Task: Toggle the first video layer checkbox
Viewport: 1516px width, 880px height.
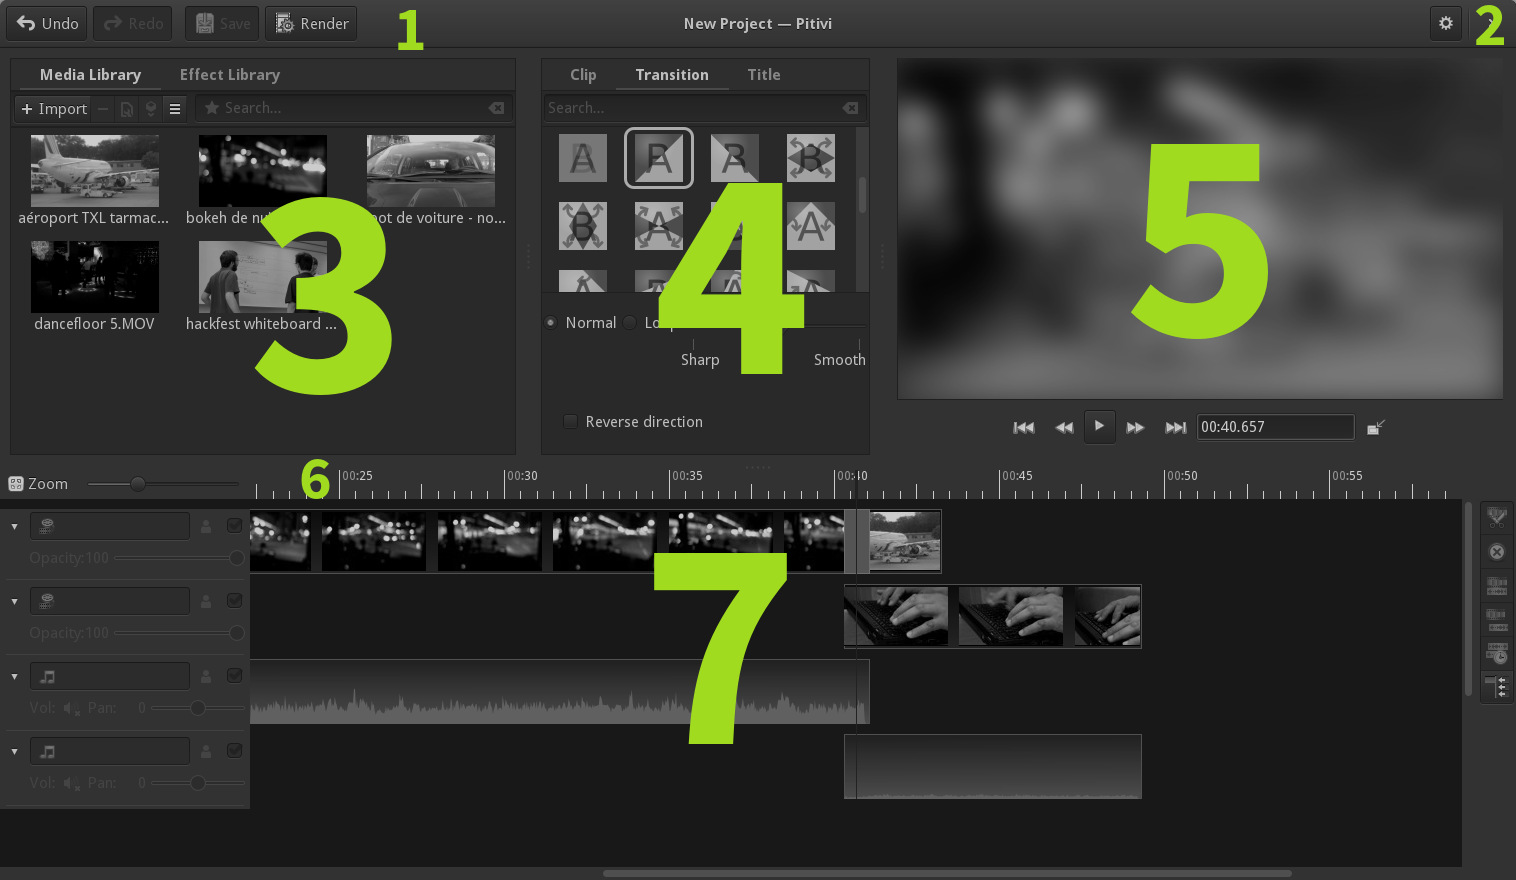Action: coord(234,526)
